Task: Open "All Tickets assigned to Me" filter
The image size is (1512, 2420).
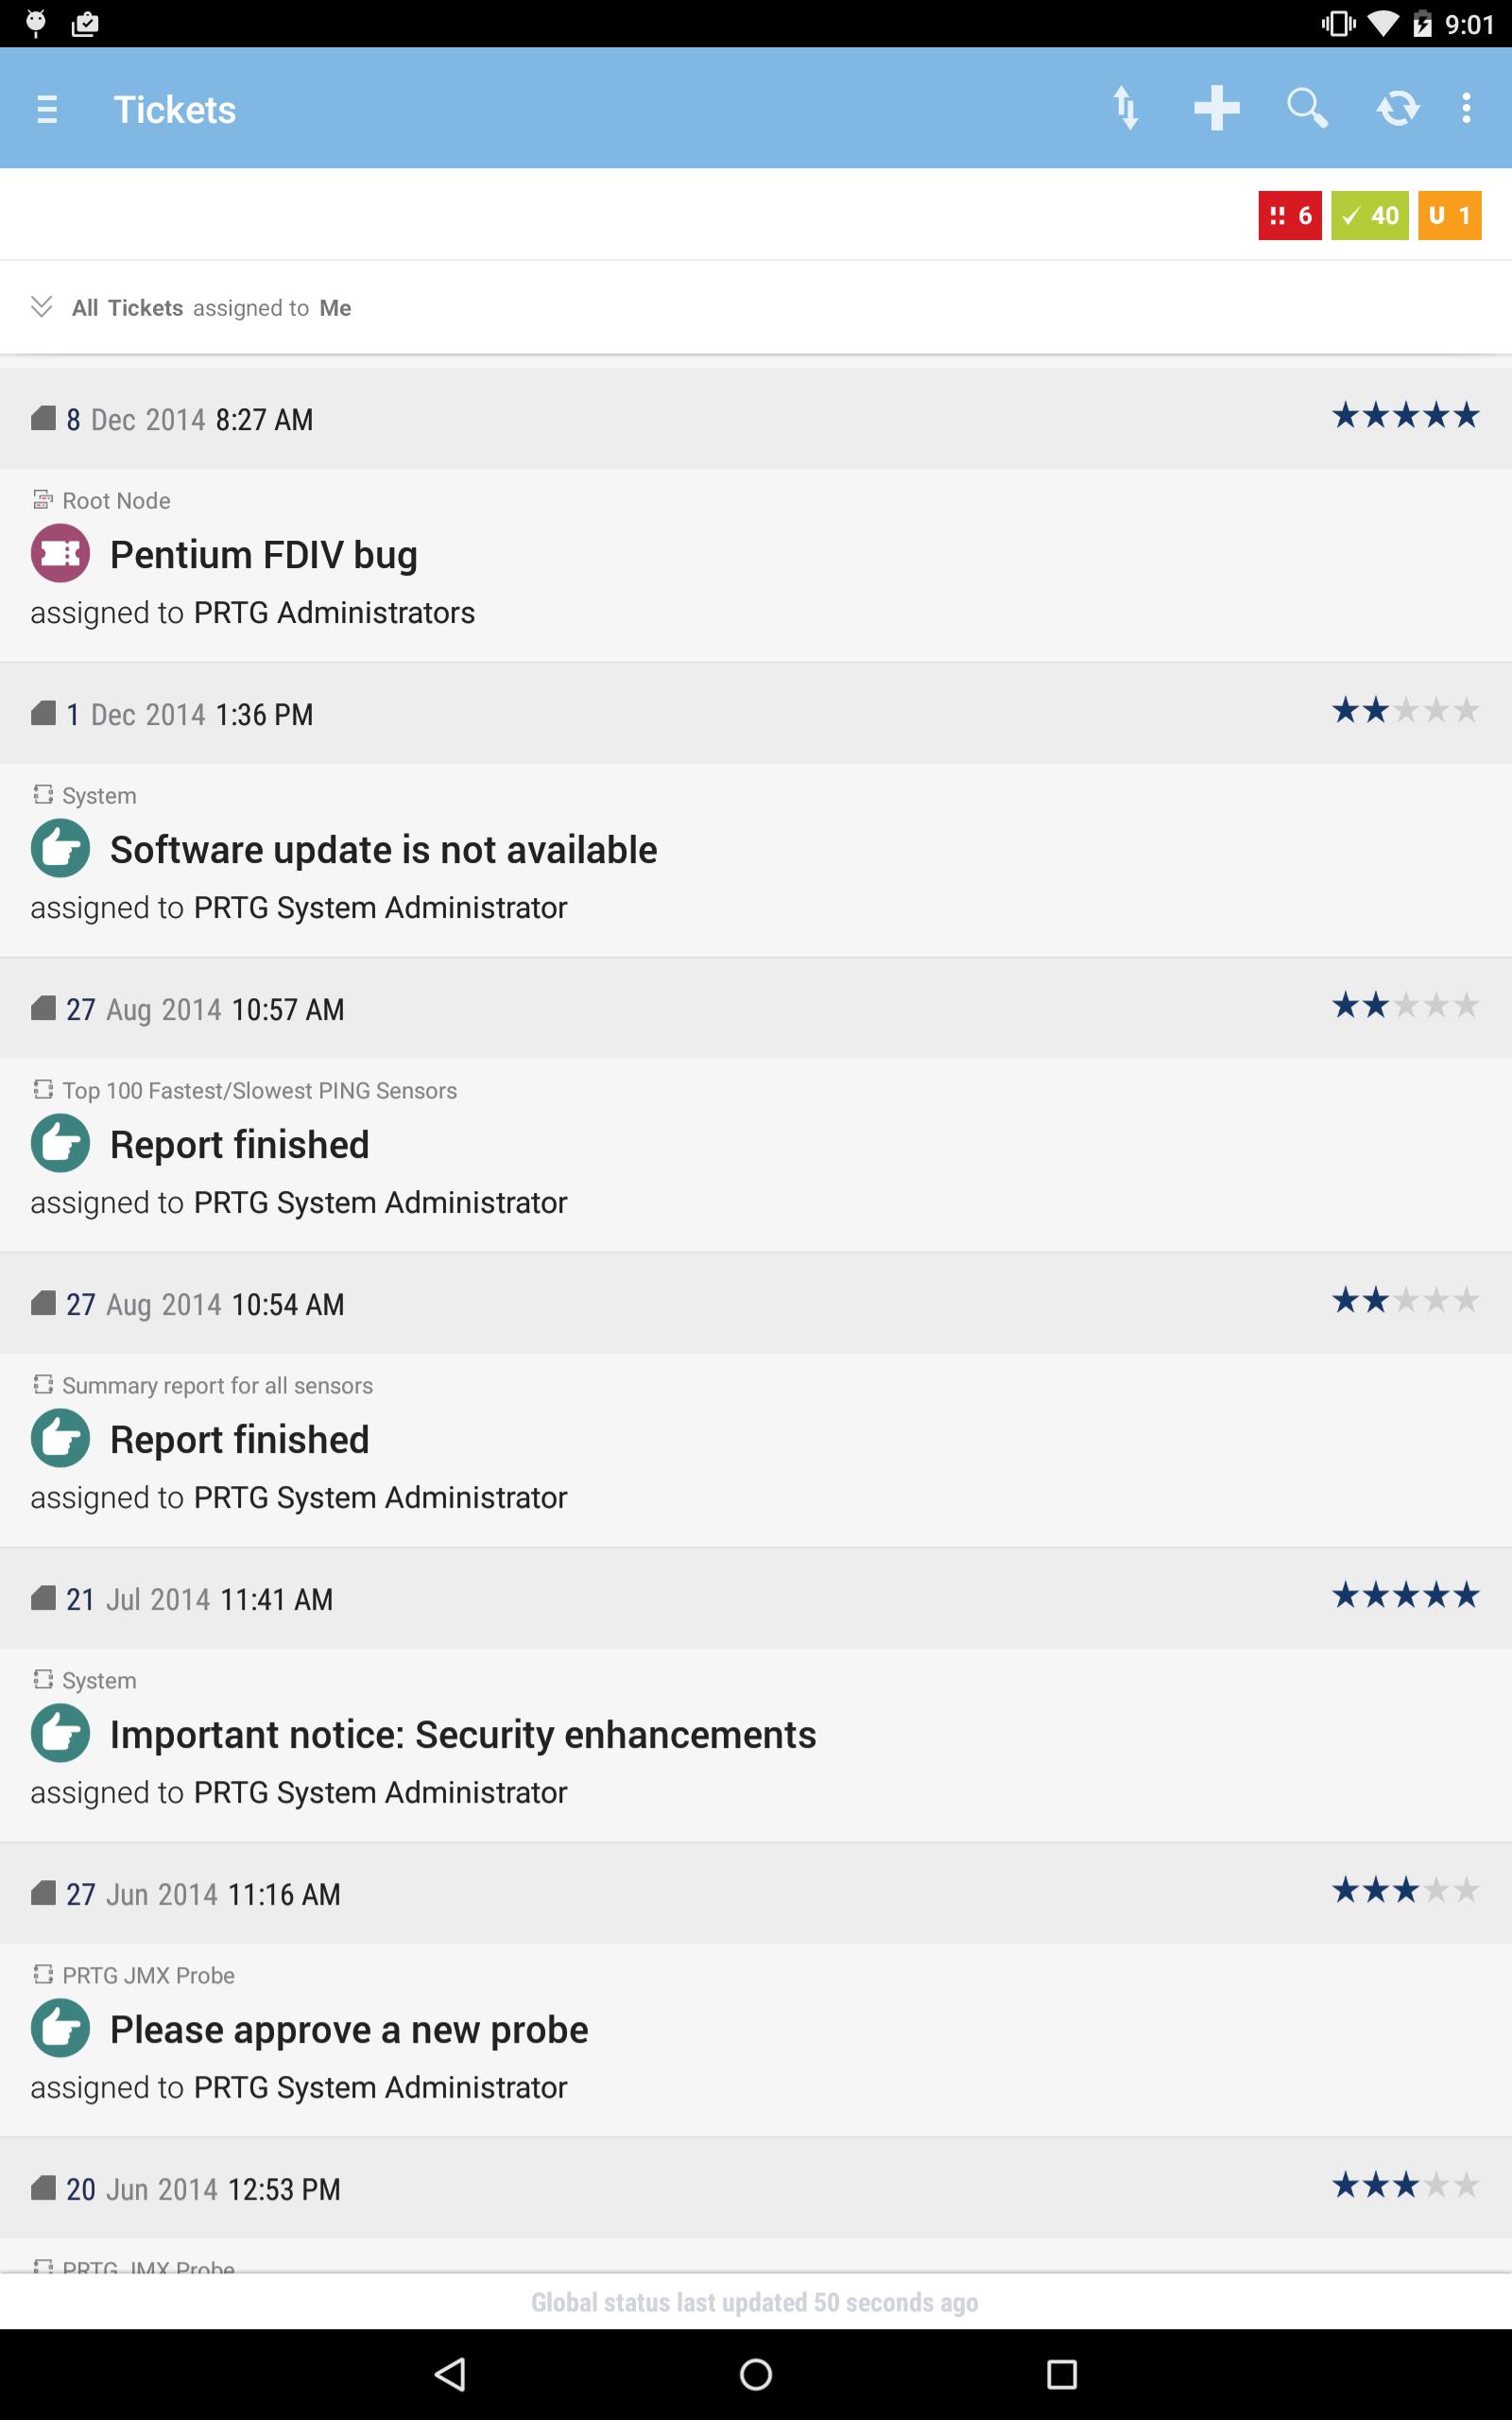Action: pyautogui.click(x=211, y=308)
